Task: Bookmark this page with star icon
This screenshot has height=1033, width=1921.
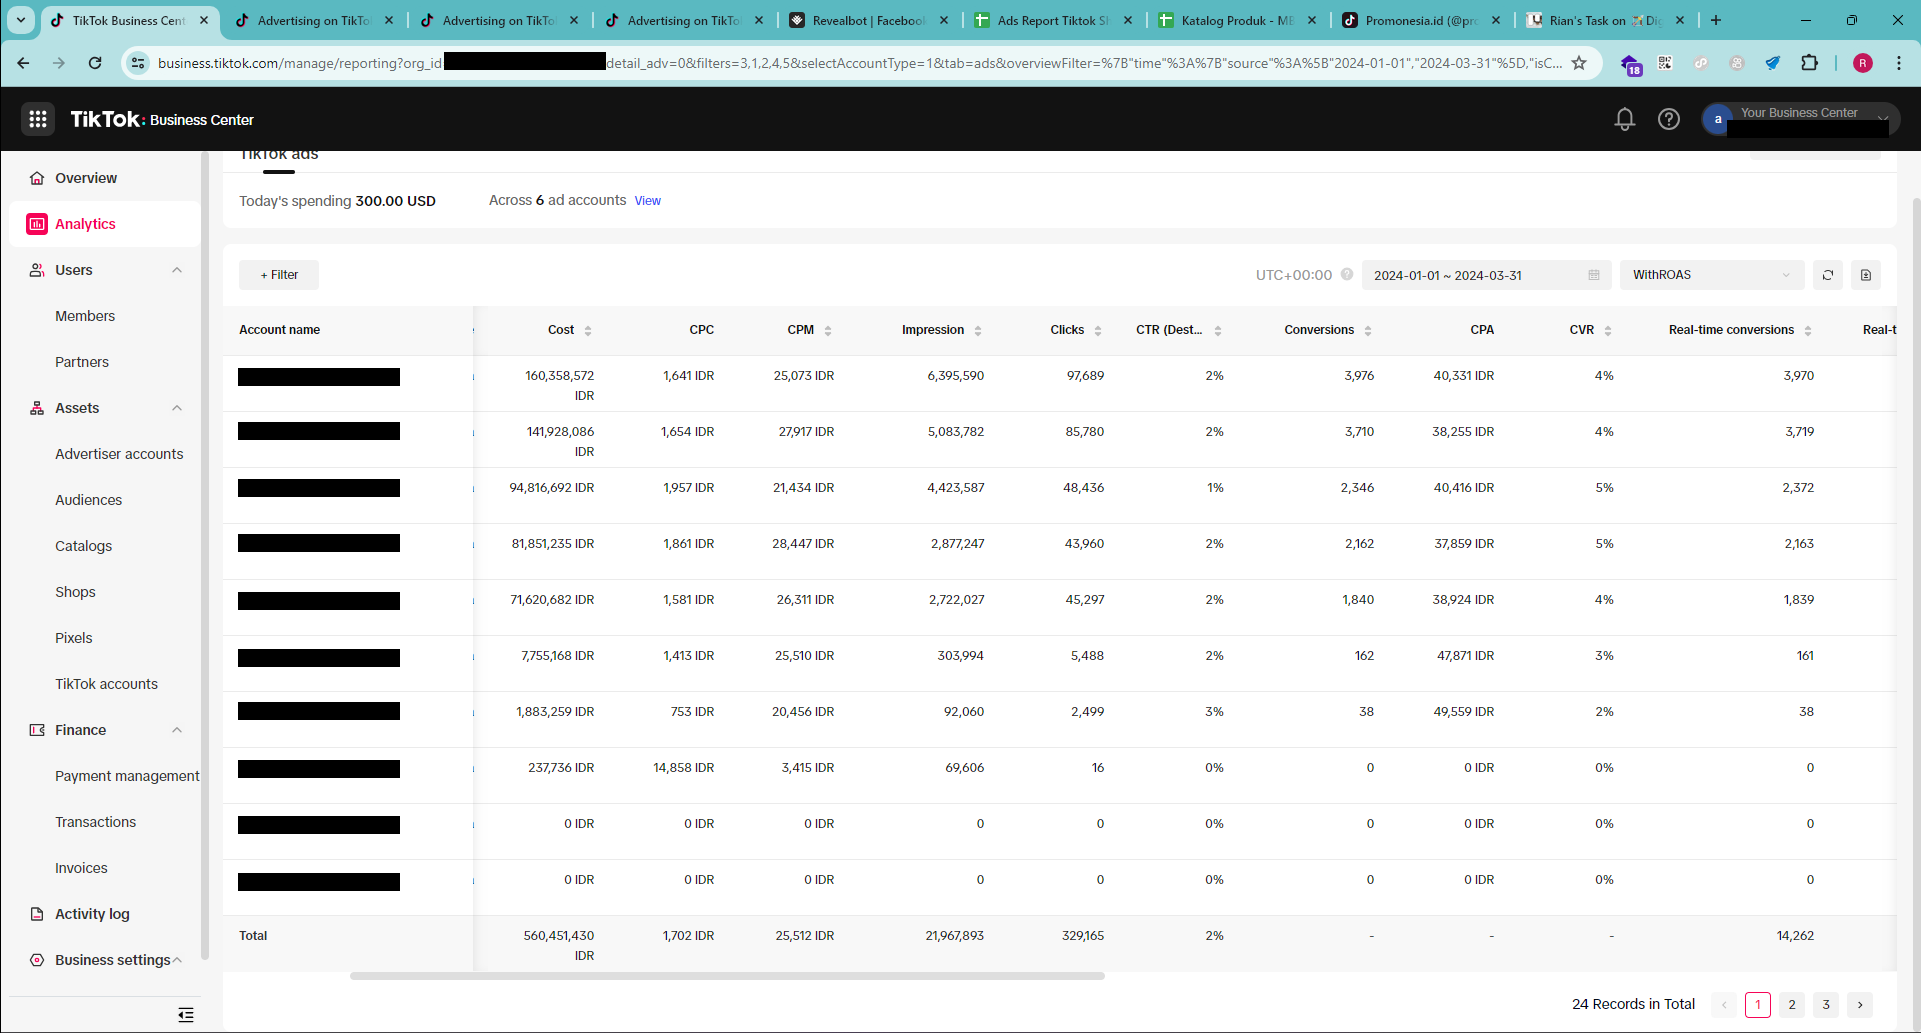Action: (x=1579, y=63)
